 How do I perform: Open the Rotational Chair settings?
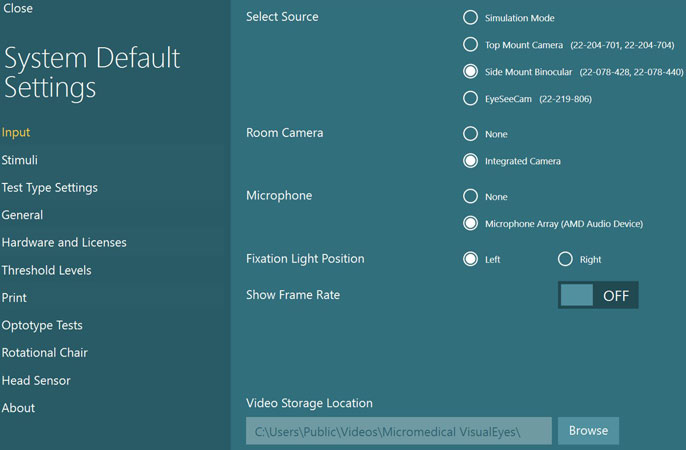click(x=45, y=352)
